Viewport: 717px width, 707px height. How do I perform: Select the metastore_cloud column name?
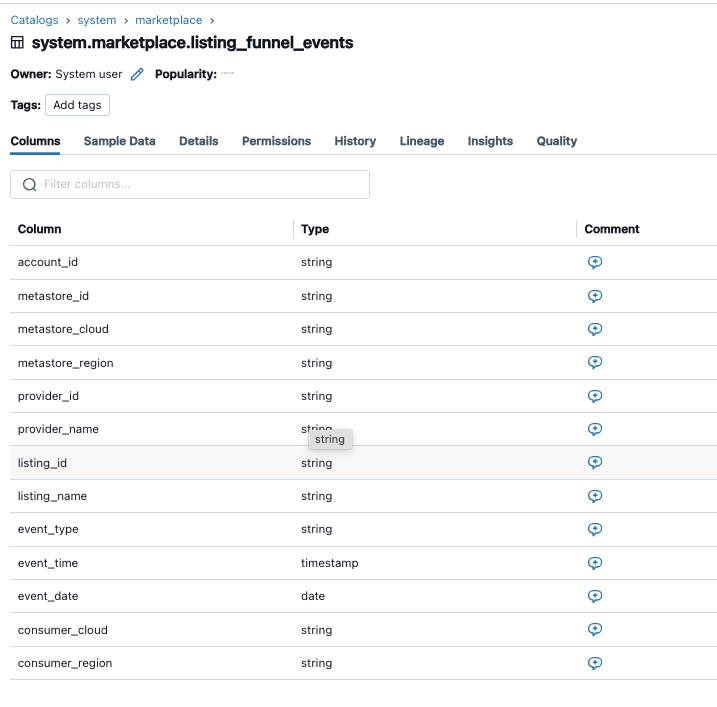[63, 329]
